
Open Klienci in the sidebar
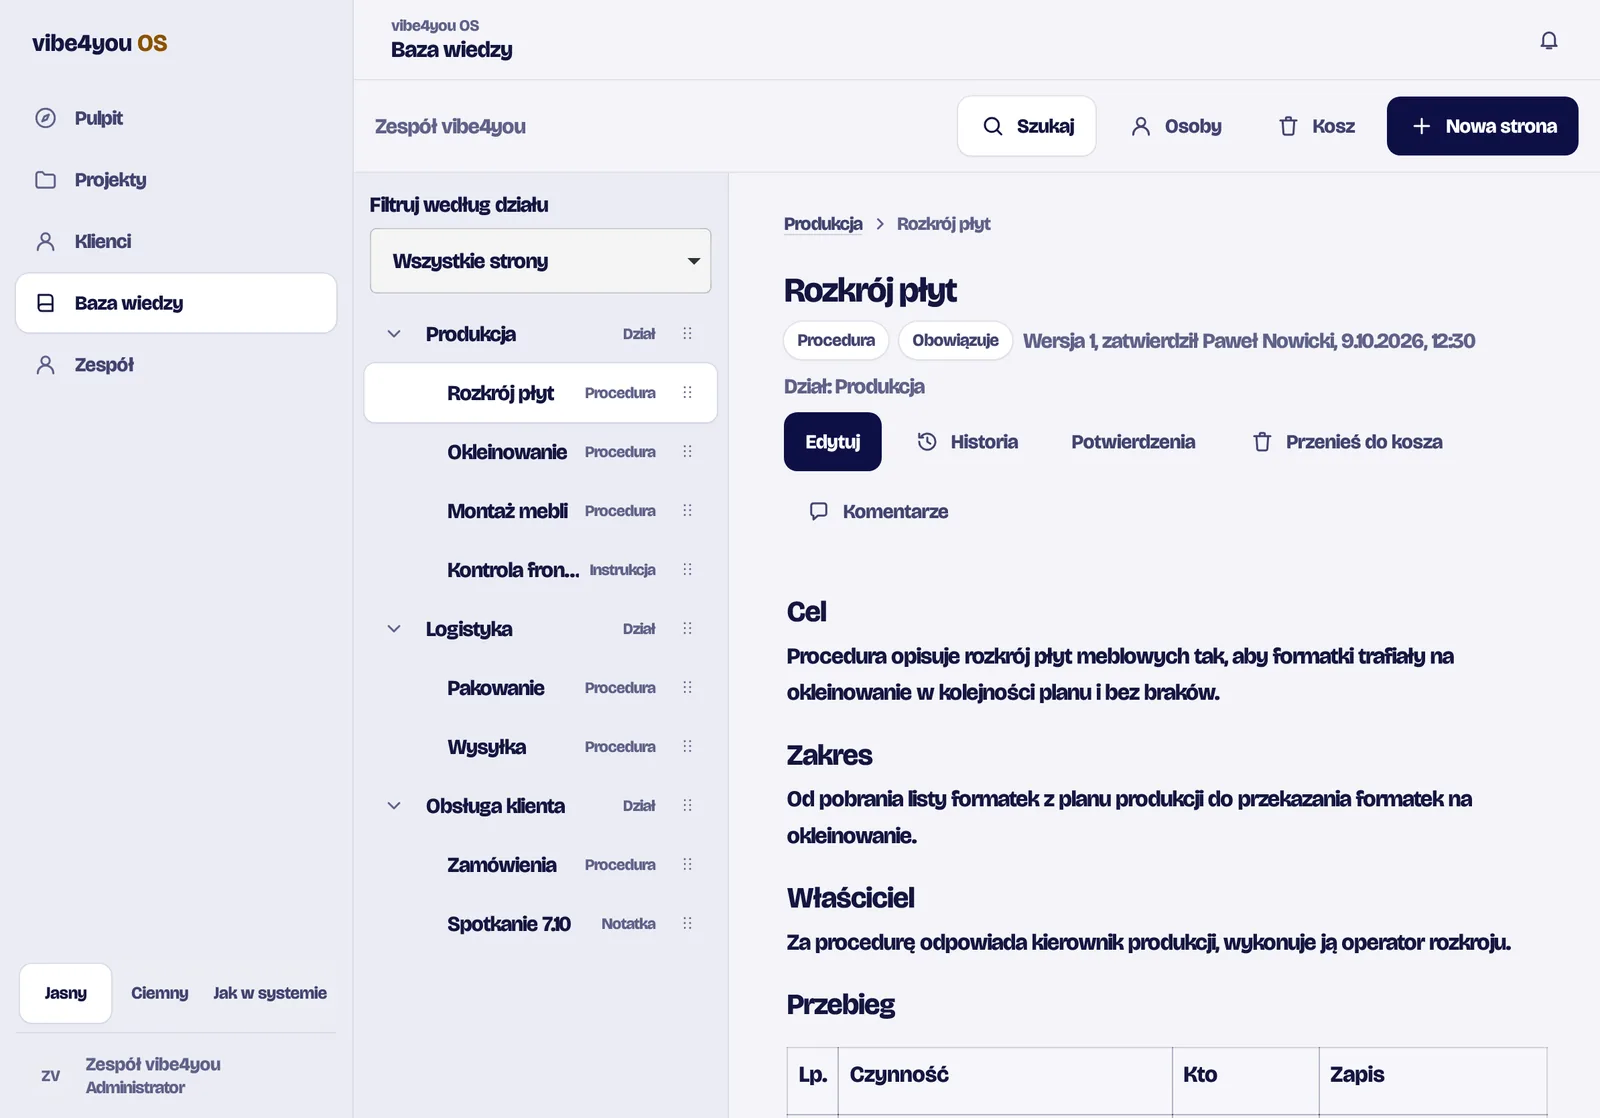tap(176, 242)
